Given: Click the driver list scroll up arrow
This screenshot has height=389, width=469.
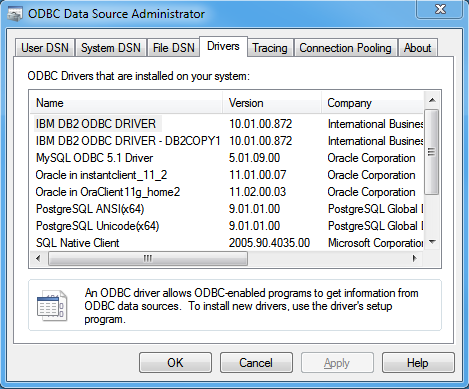Looking at the screenshot, I should (x=432, y=100).
